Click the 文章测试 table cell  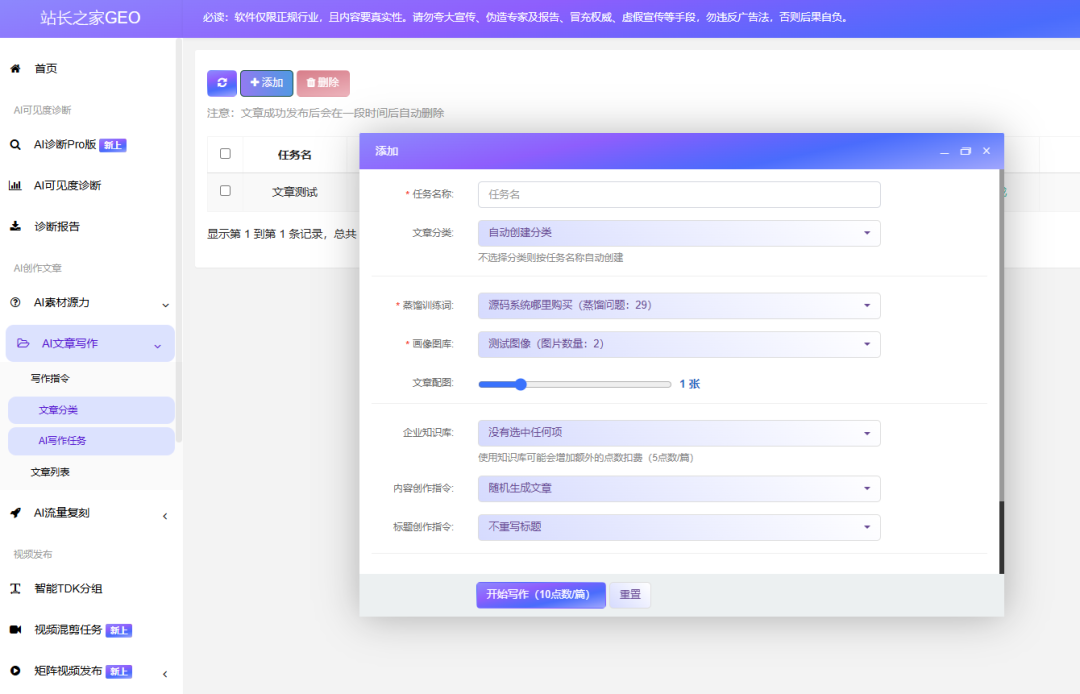[295, 192]
